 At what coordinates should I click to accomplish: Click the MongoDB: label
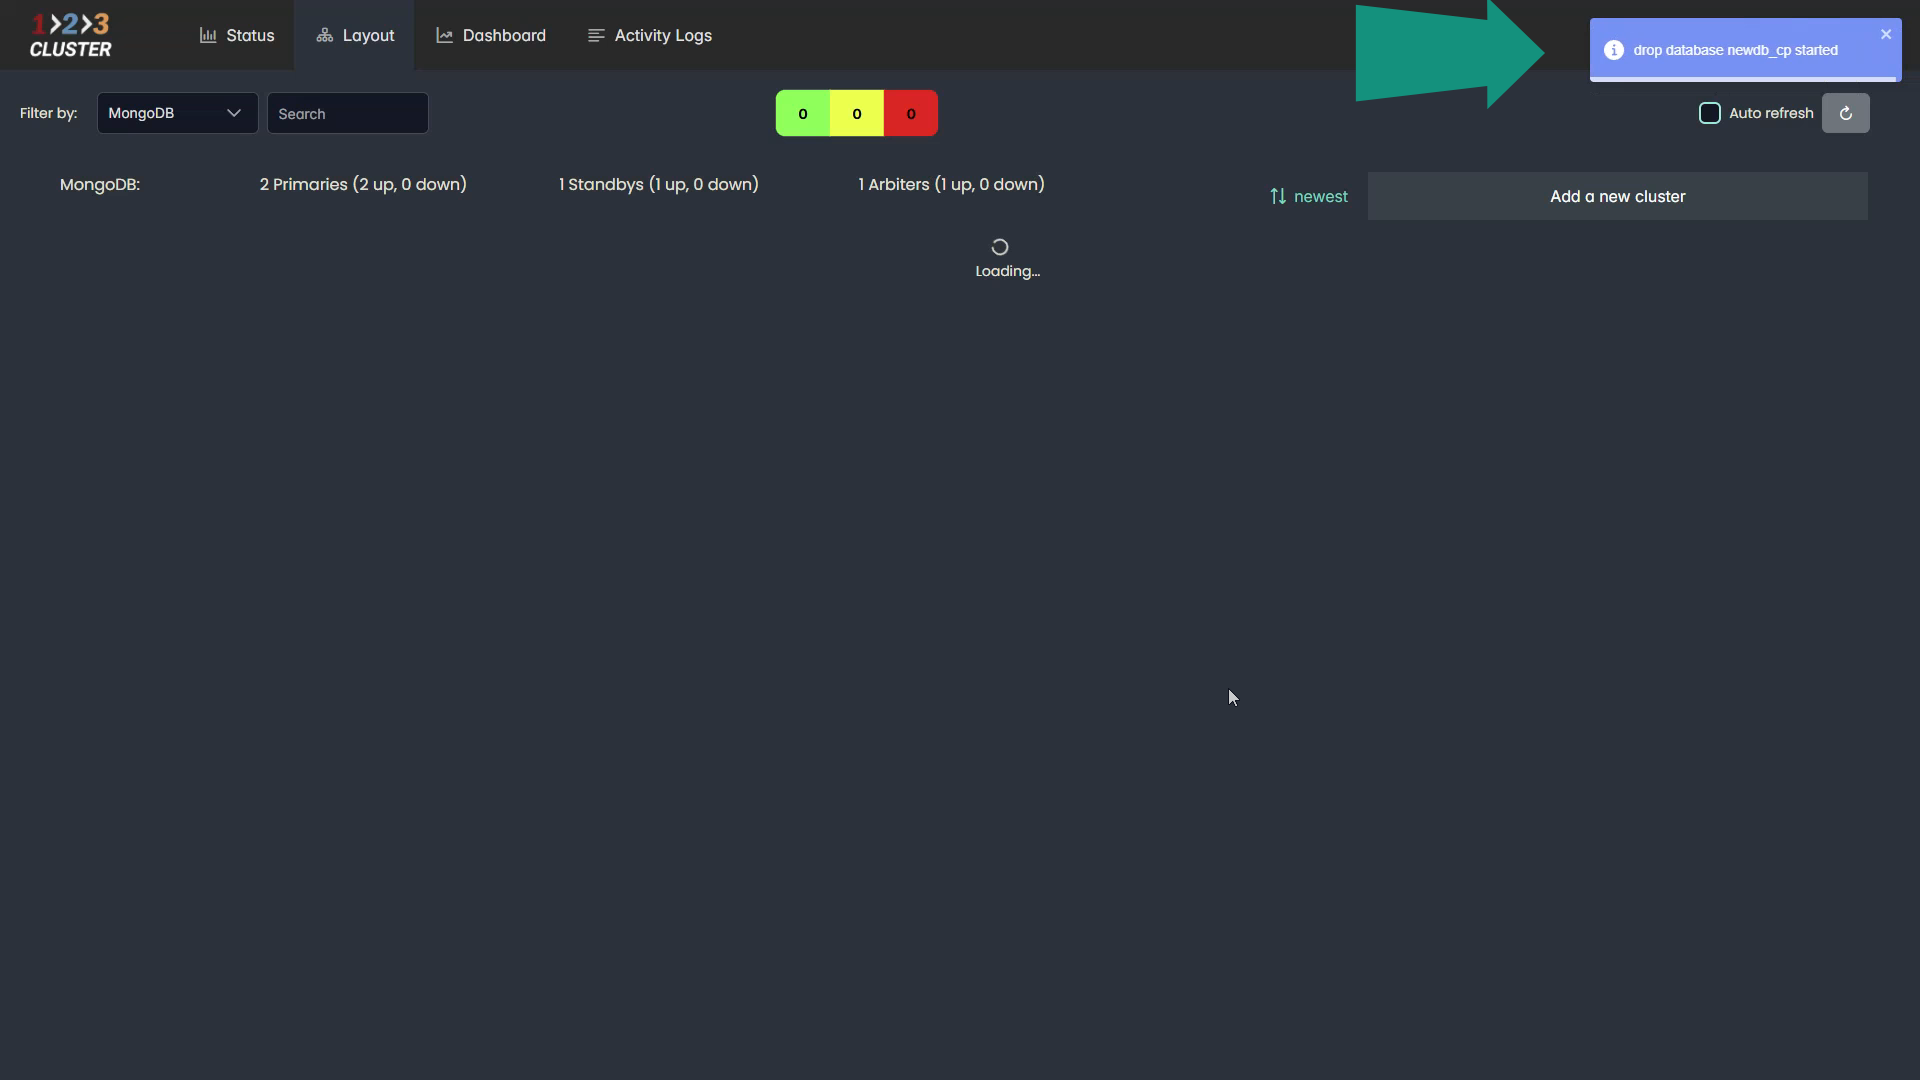[100, 184]
